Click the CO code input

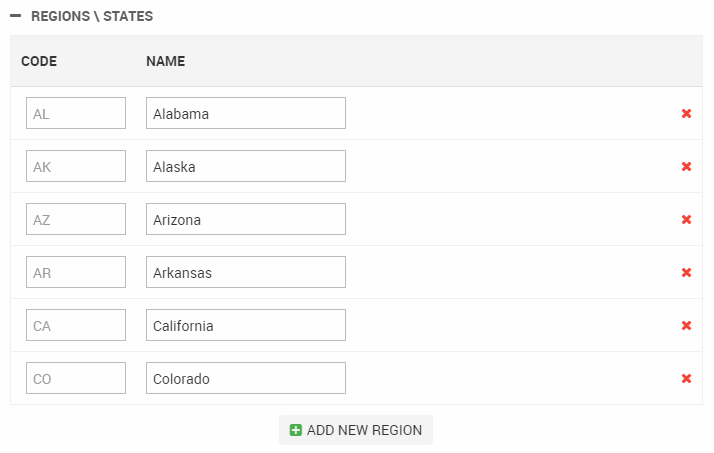tap(76, 379)
